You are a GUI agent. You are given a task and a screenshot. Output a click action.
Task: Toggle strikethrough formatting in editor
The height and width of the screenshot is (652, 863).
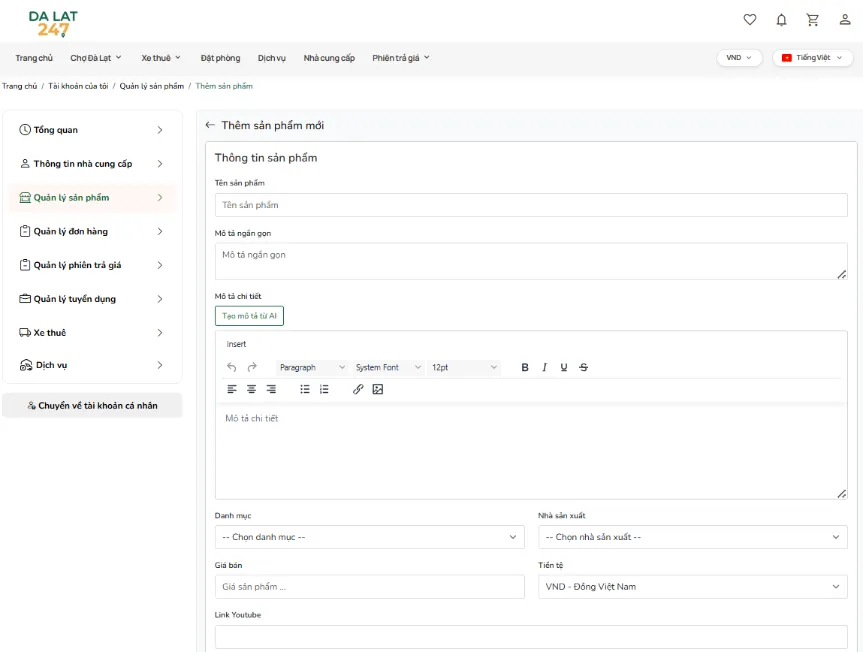click(x=583, y=367)
